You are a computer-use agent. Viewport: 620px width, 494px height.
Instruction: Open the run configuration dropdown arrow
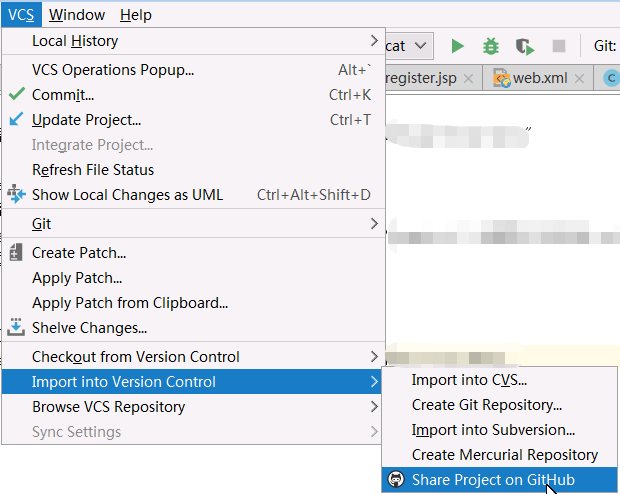(x=420, y=46)
